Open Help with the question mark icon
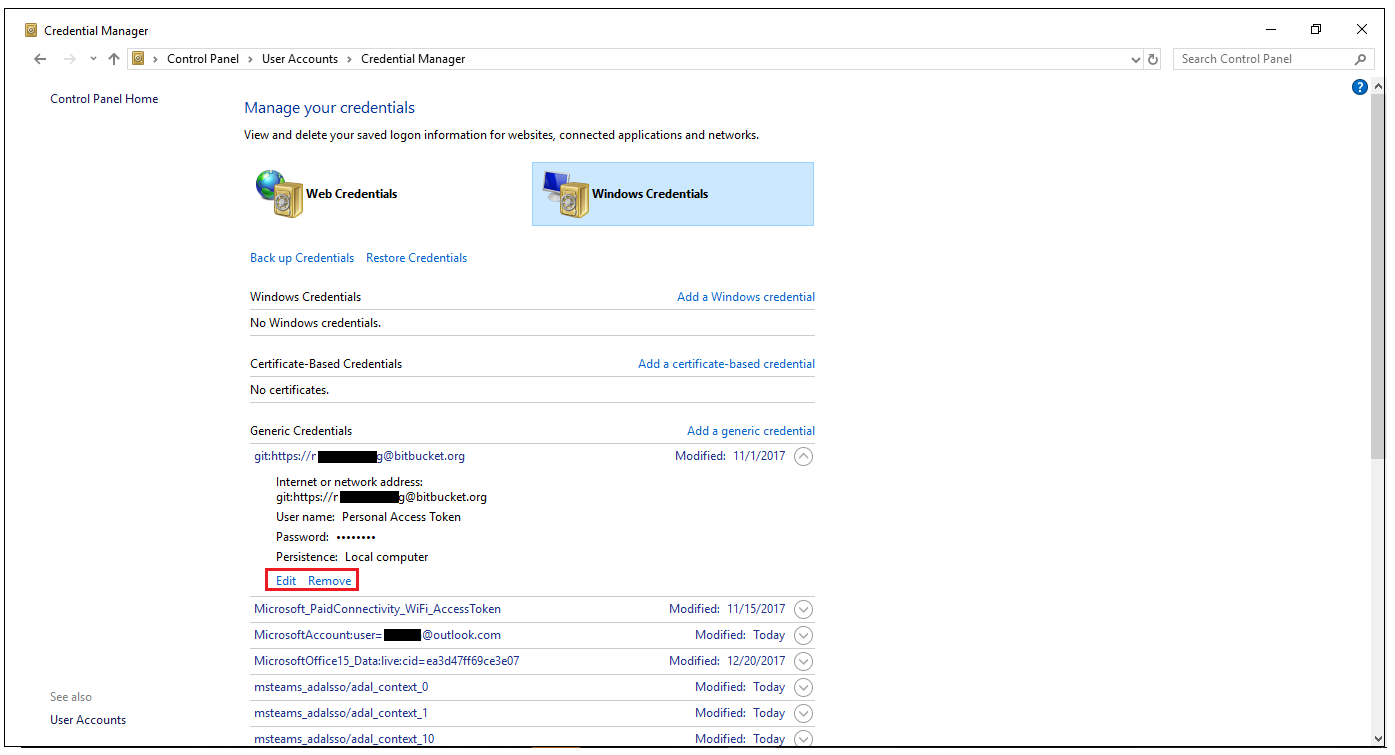 click(1359, 87)
